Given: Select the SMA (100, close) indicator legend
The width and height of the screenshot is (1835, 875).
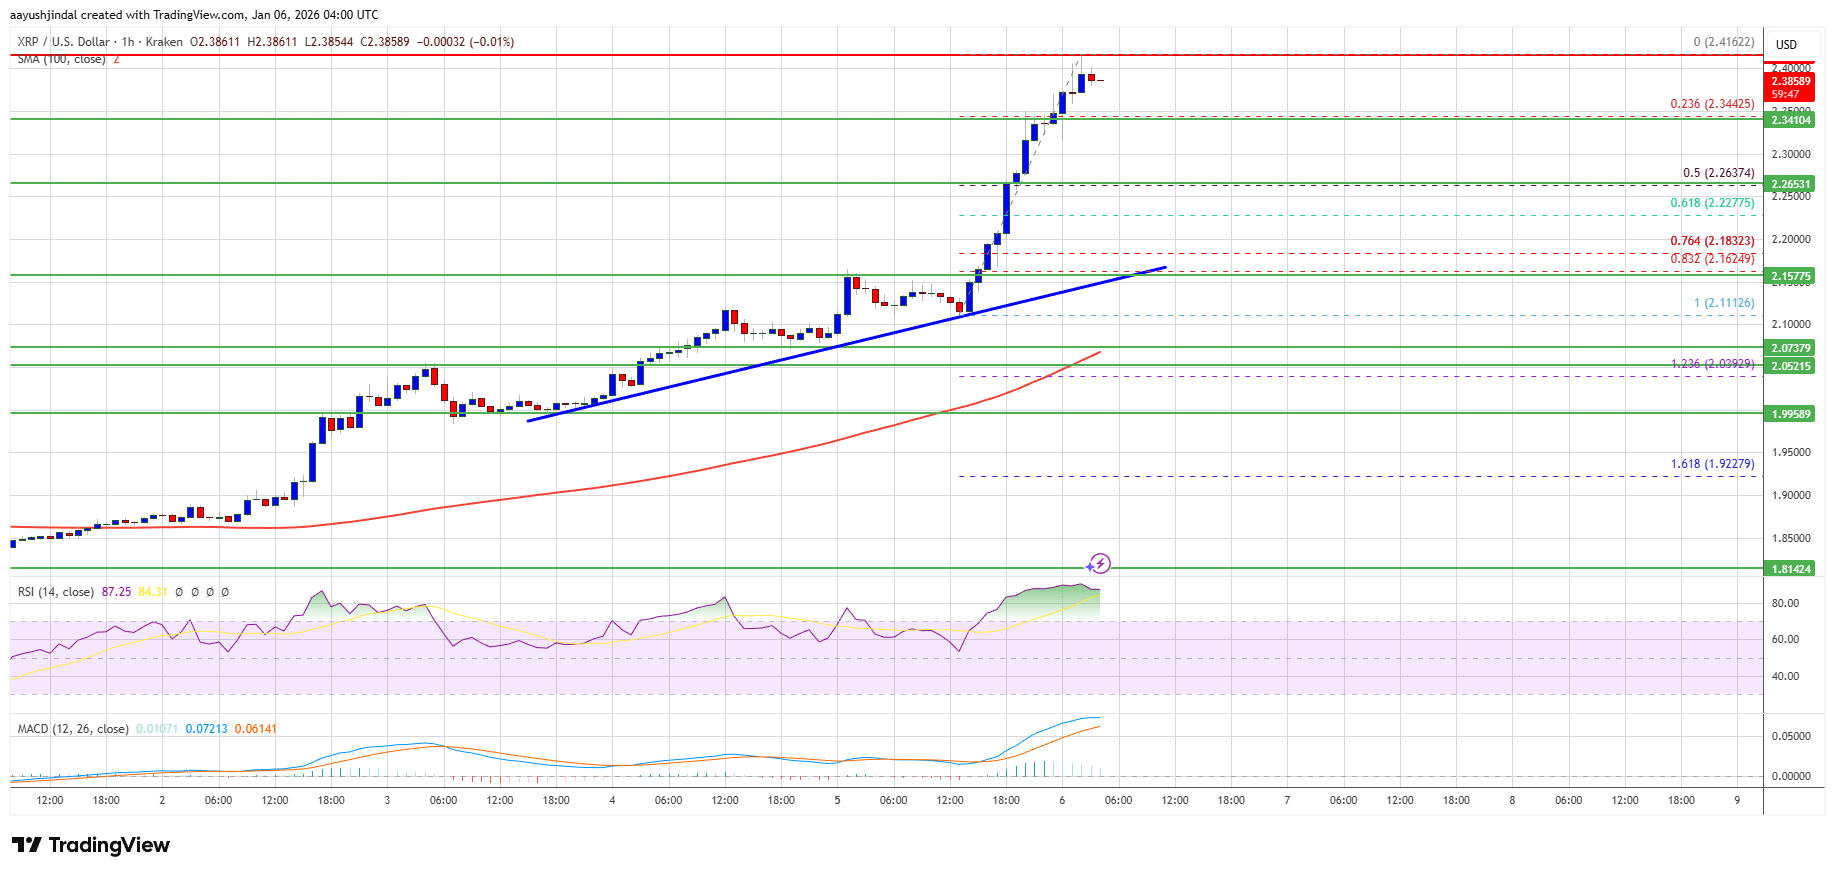Looking at the screenshot, I should [61, 59].
